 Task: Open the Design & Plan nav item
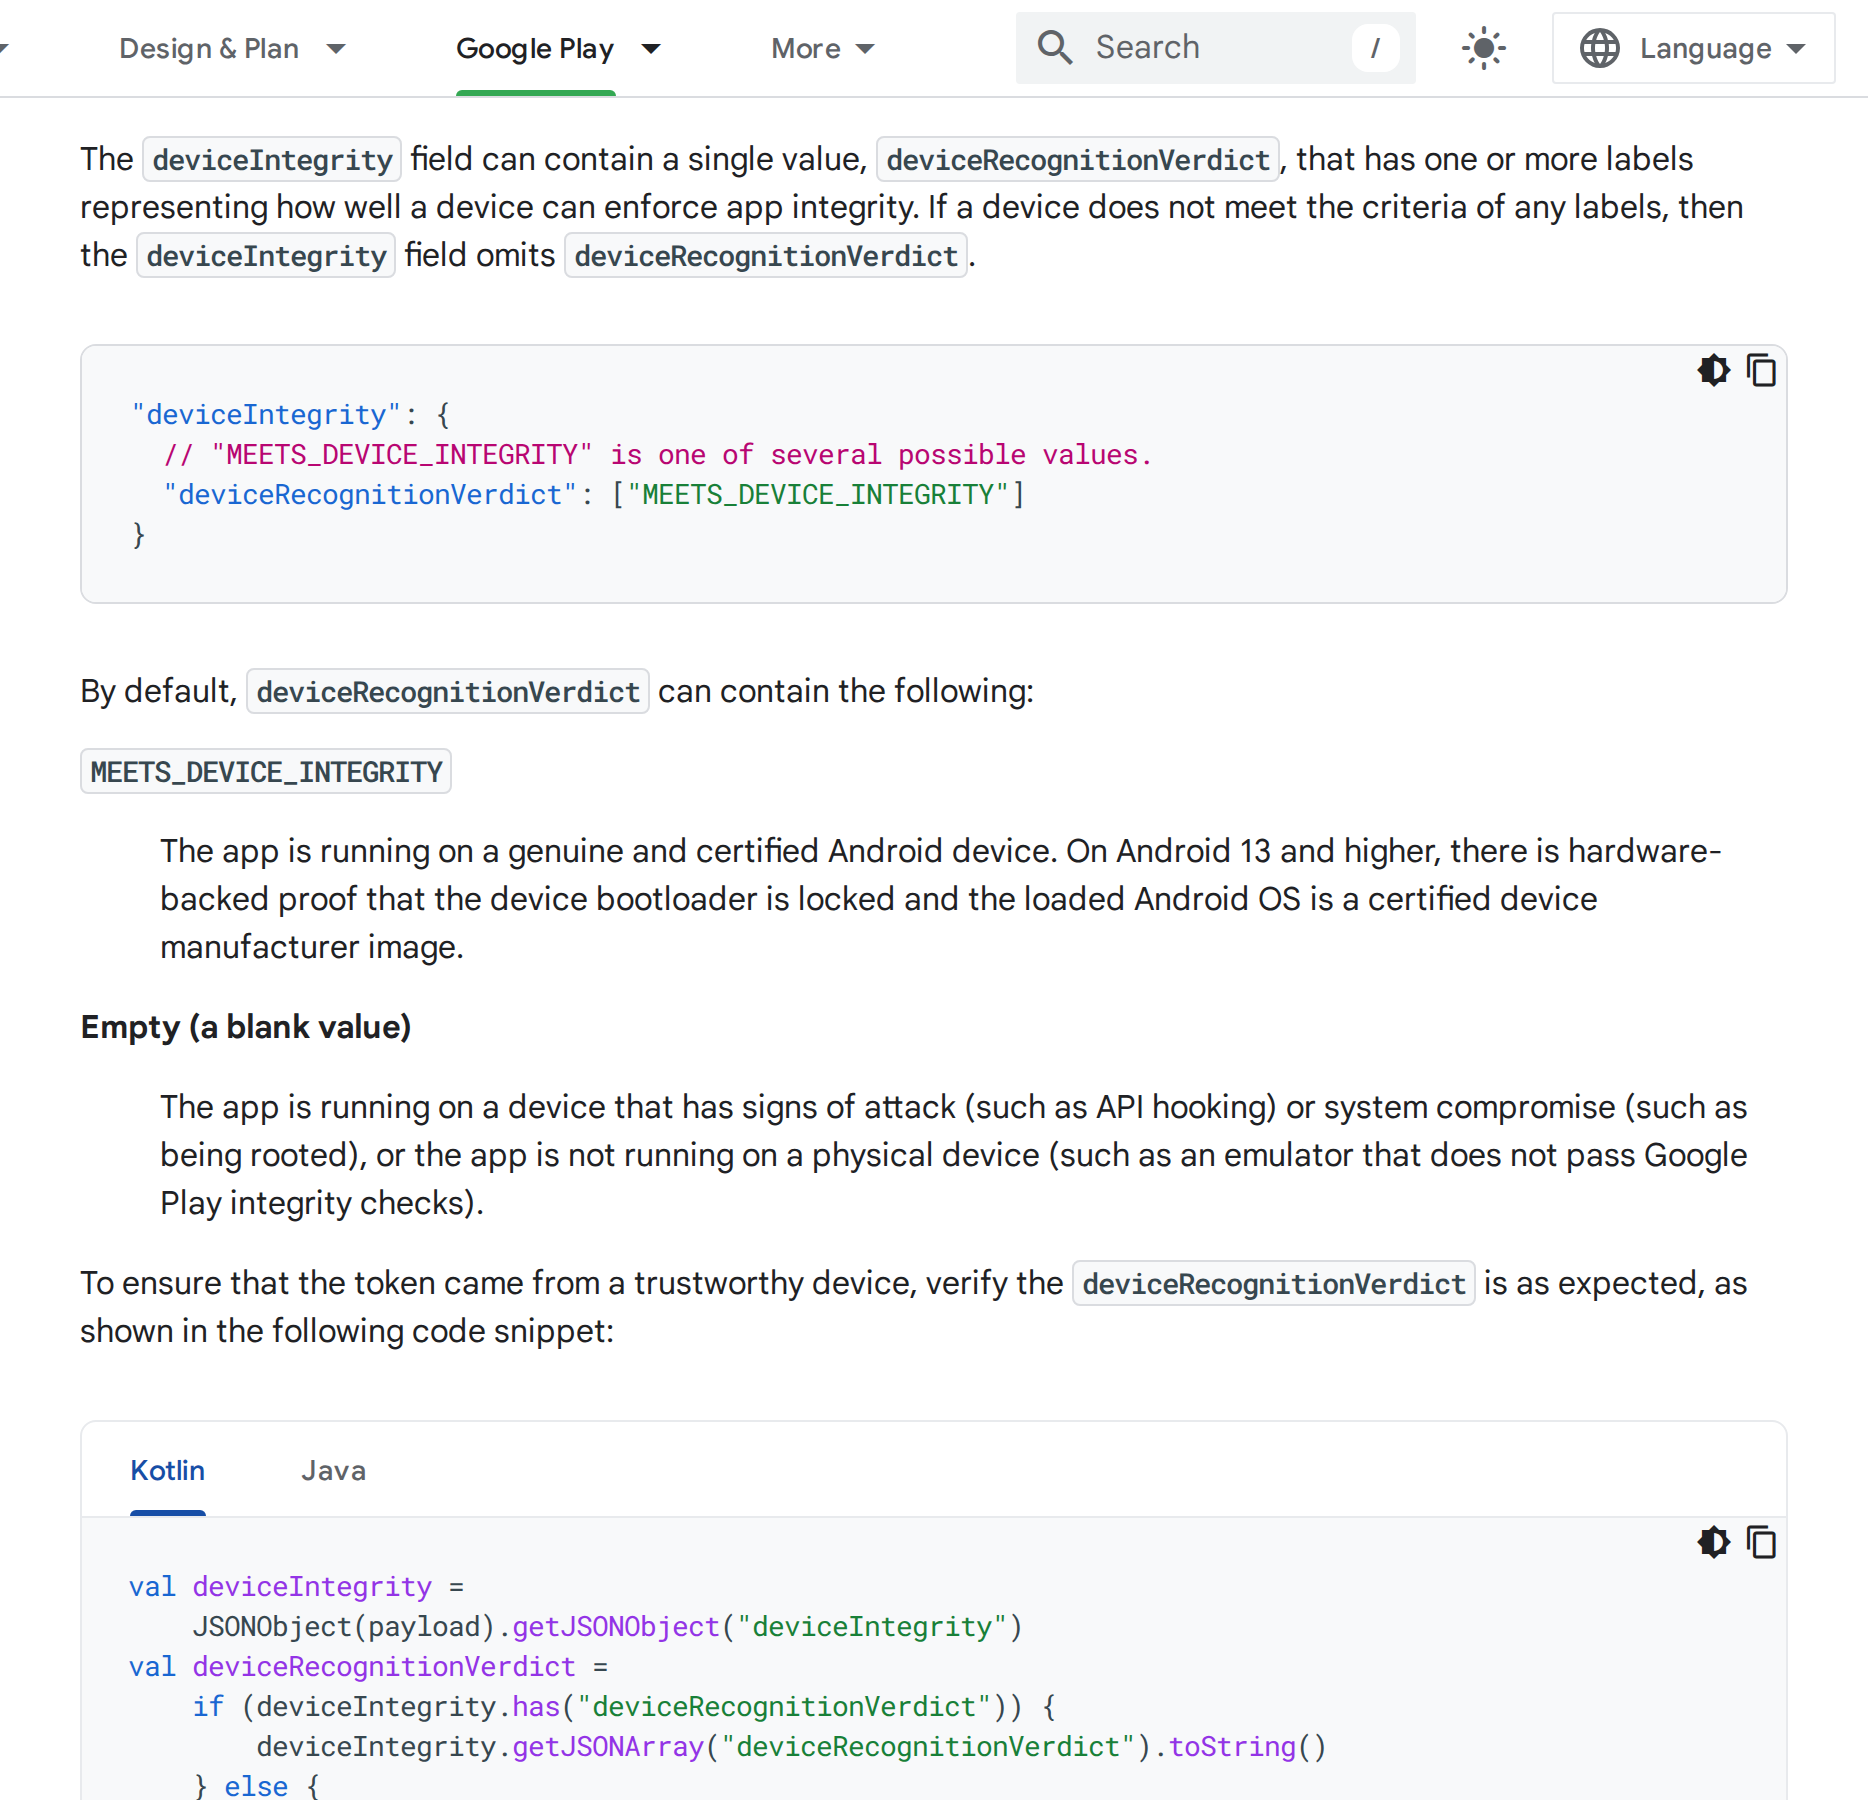[209, 49]
